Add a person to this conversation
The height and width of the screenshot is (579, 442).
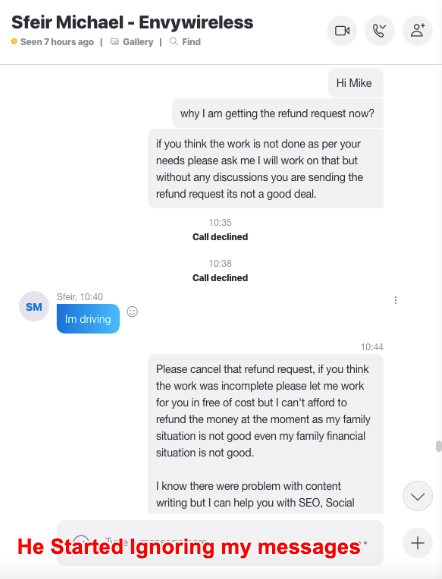pyautogui.click(x=418, y=31)
